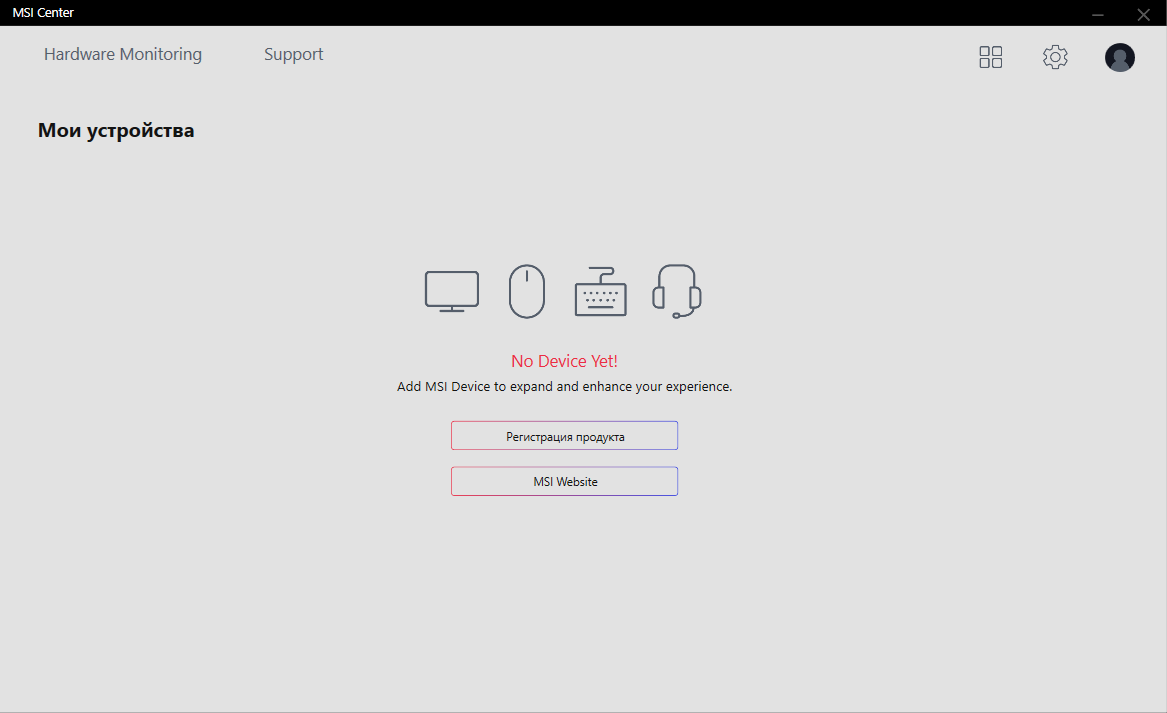
Task: Click the Мои устройства heading
Action: pos(116,131)
